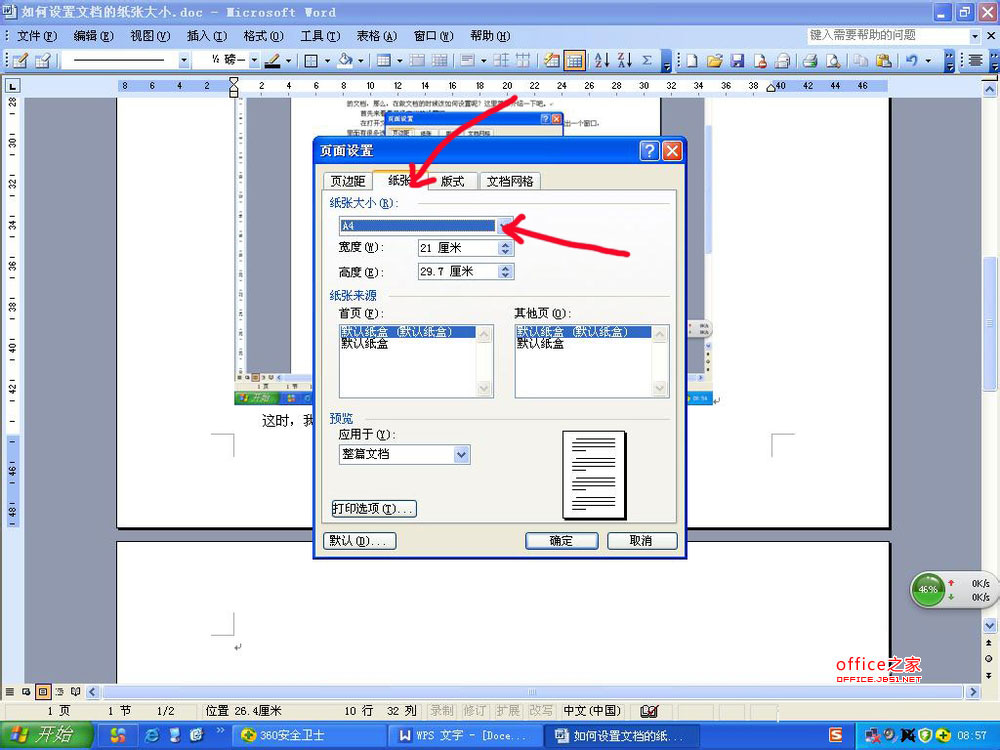Open the 格式 (Format) menu
Image resolution: width=1000 pixels, height=750 pixels.
(x=263, y=36)
